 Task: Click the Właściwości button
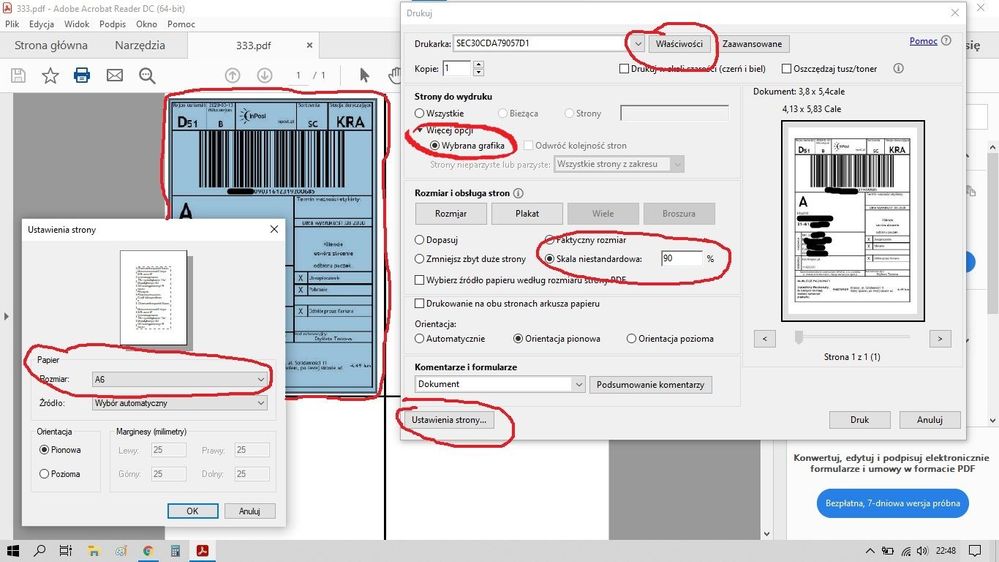pyautogui.click(x=680, y=44)
